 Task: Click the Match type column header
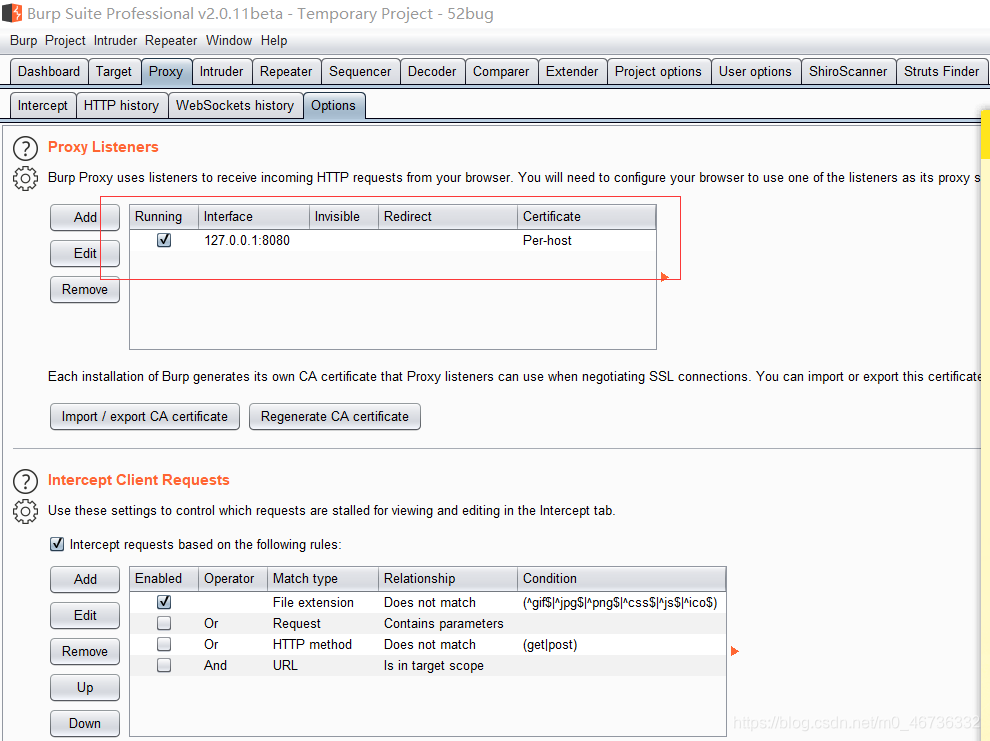[323, 578]
